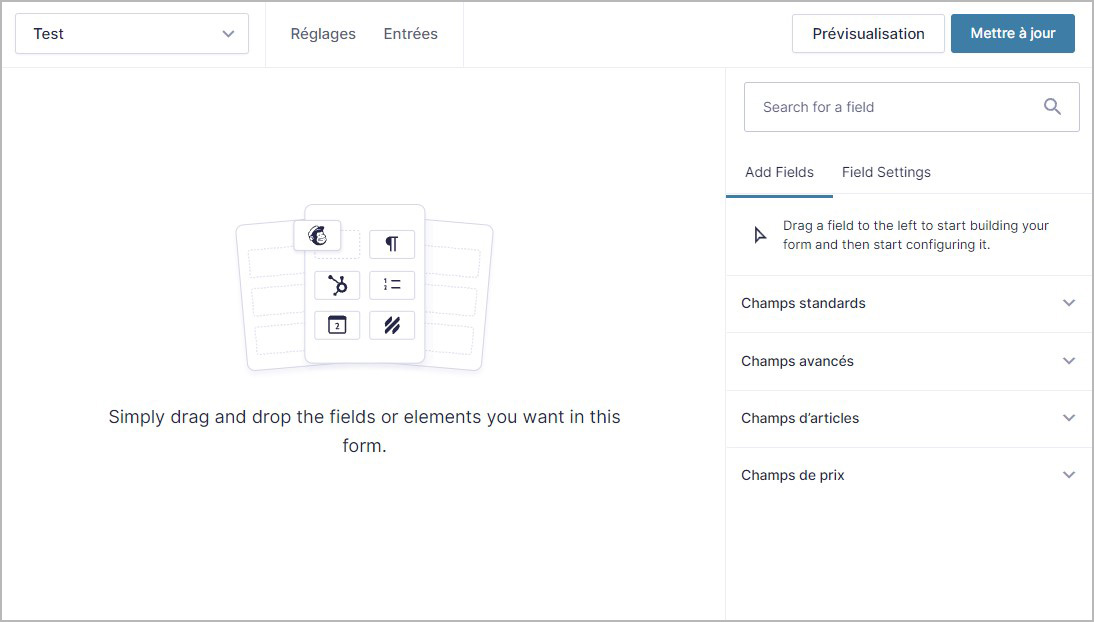
Task: Open the Réglages menu
Action: tap(323, 34)
